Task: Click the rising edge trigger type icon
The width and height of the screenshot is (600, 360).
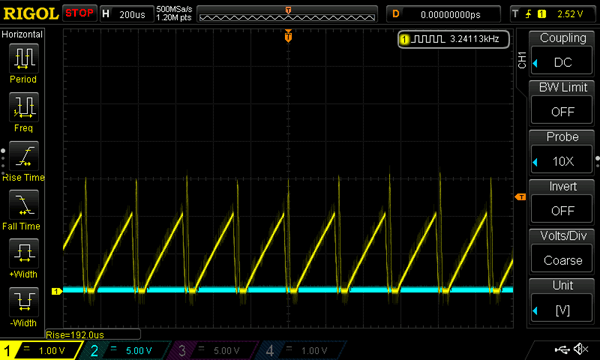Action: click(528, 14)
